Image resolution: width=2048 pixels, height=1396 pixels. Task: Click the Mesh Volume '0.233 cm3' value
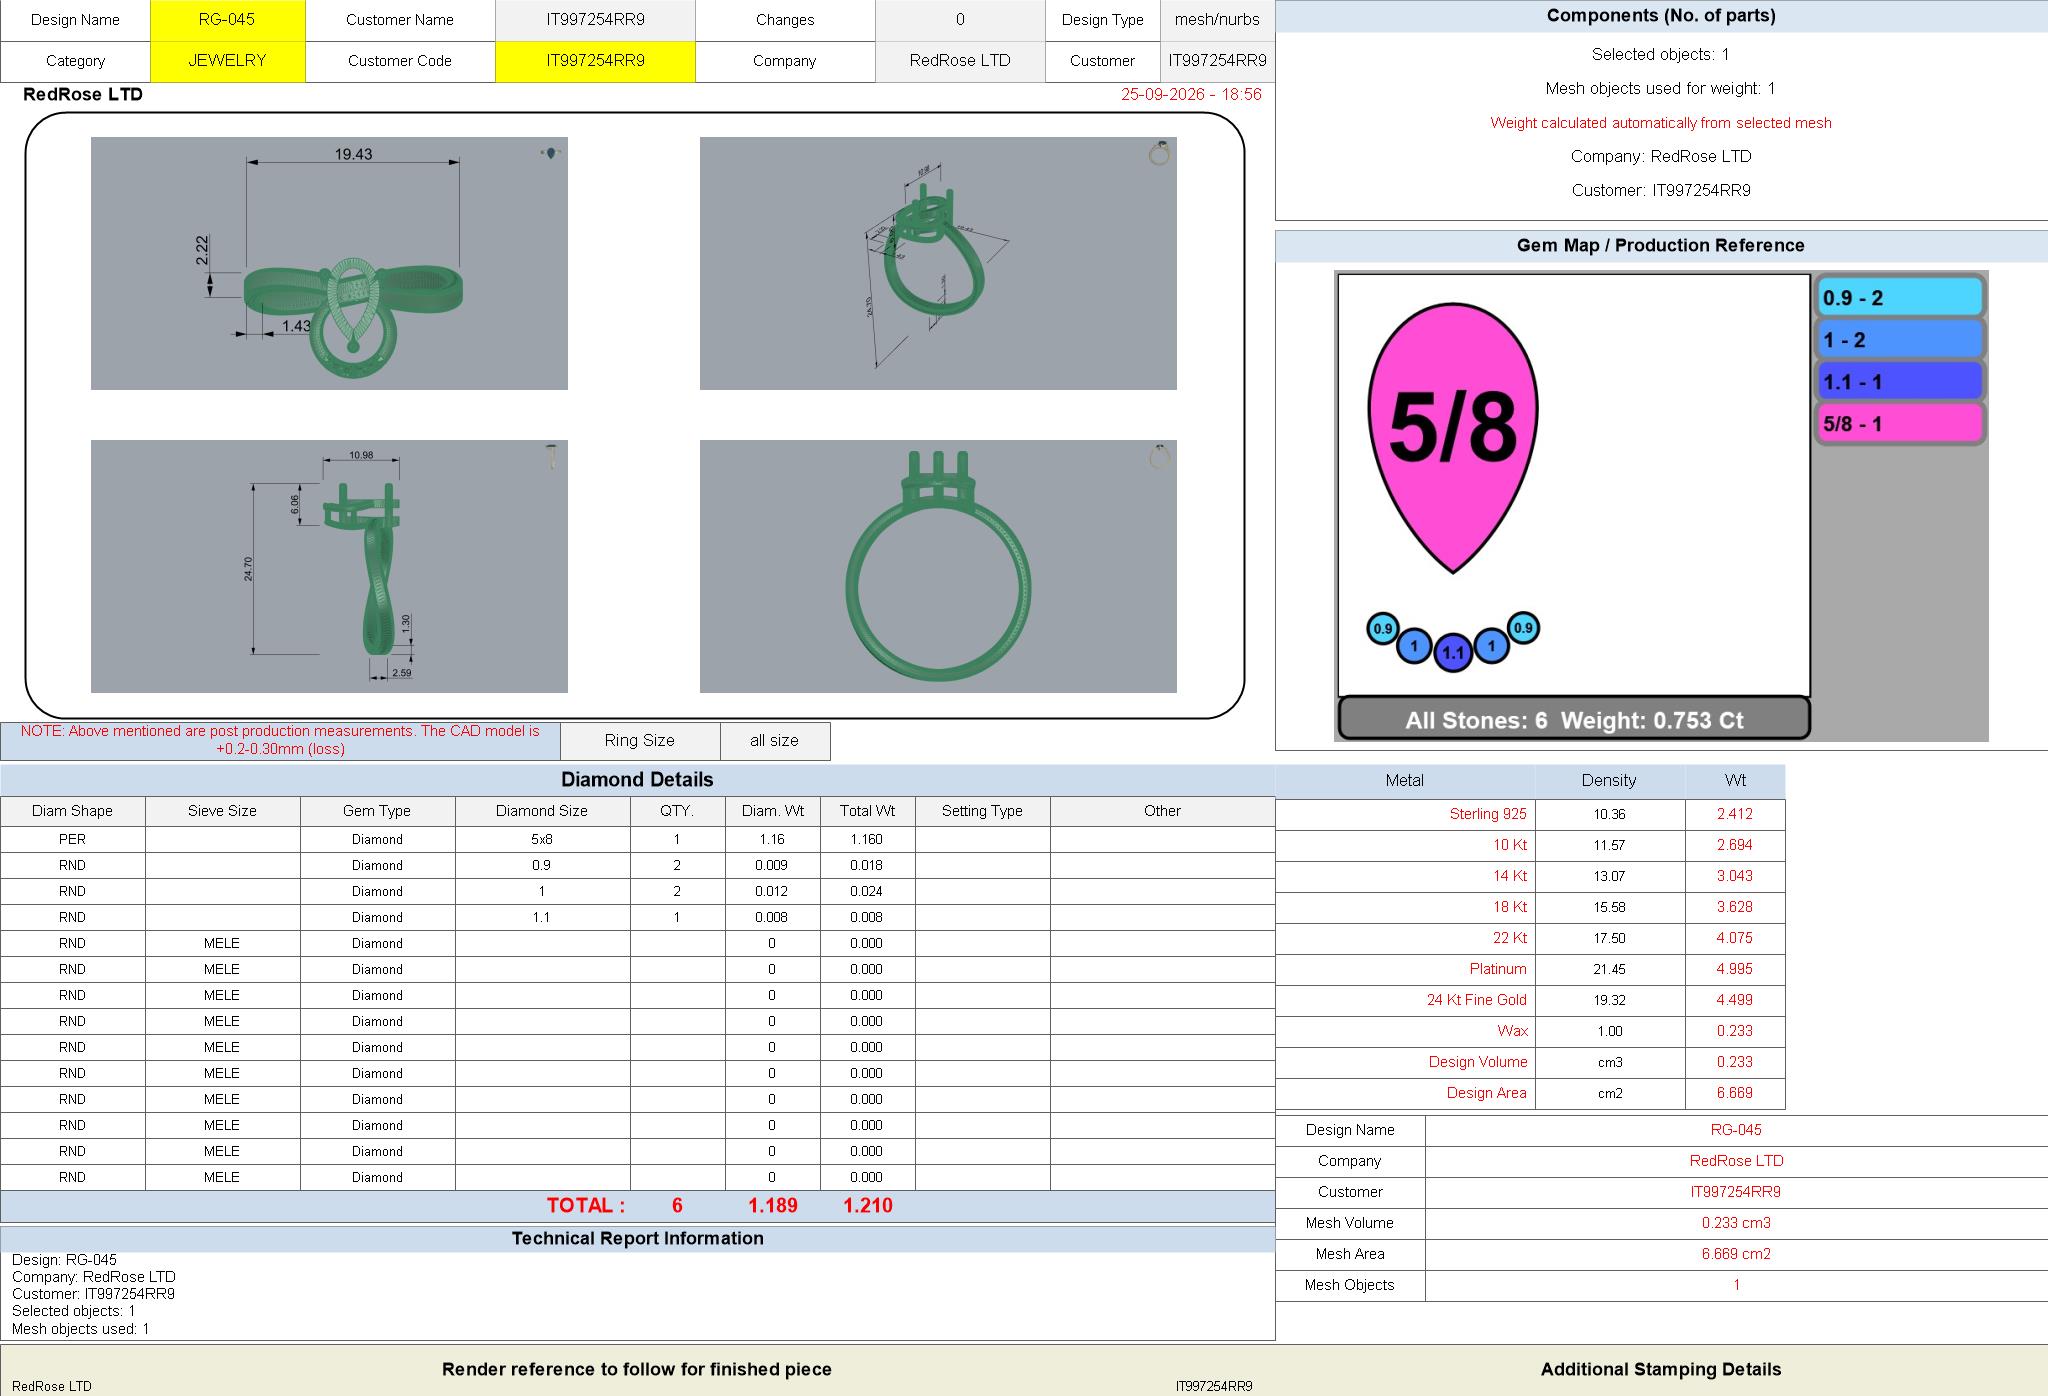(1736, 1223)
